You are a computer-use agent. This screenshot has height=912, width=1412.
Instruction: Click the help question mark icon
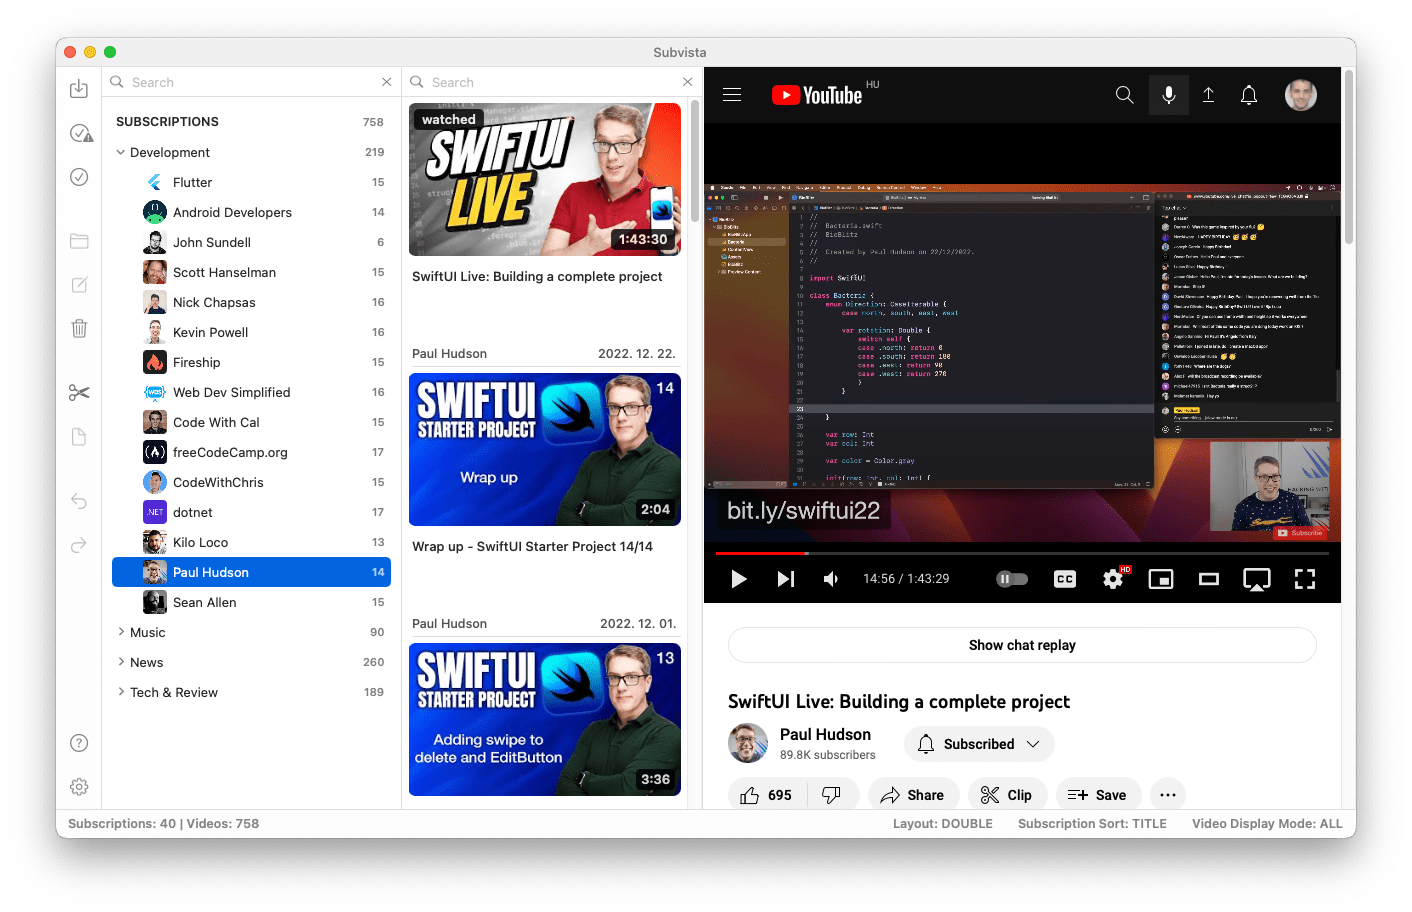[79, 743]
